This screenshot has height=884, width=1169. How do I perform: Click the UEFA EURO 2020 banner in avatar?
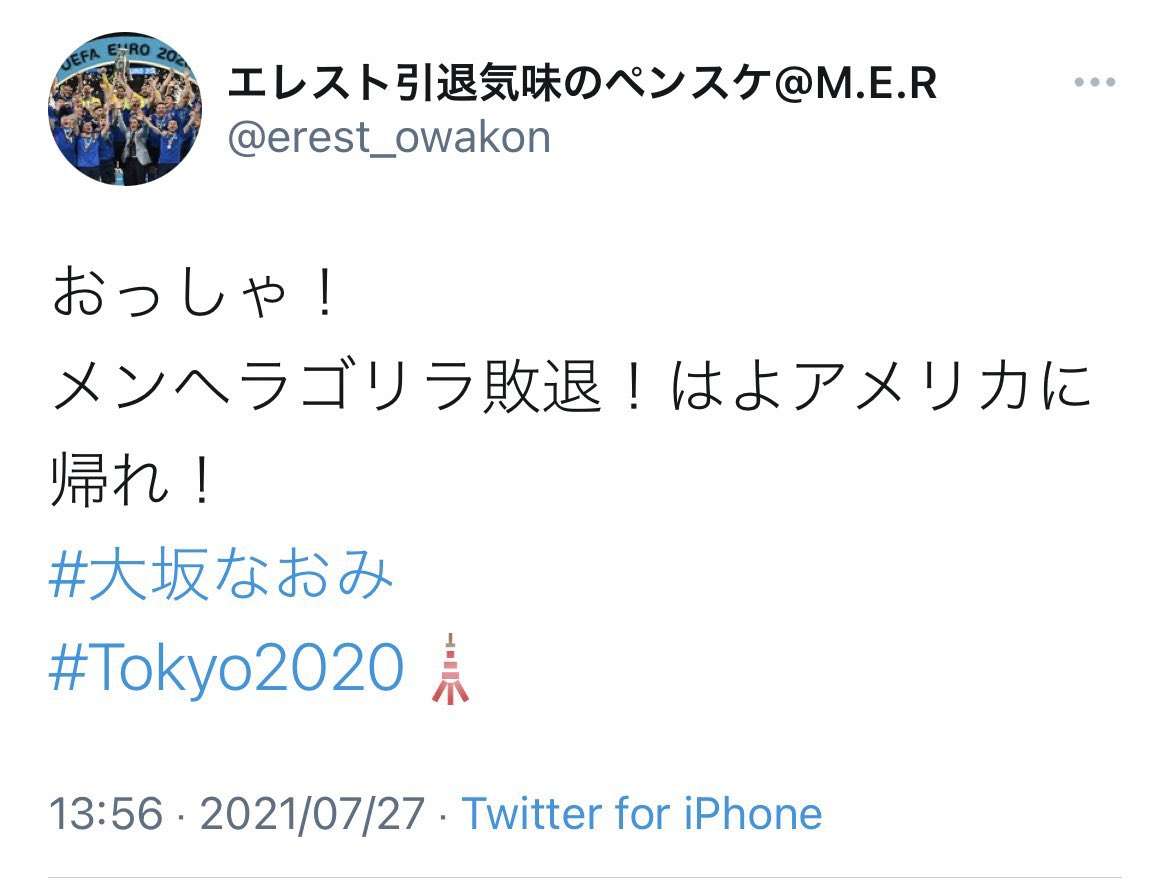(x=125, y=55)
